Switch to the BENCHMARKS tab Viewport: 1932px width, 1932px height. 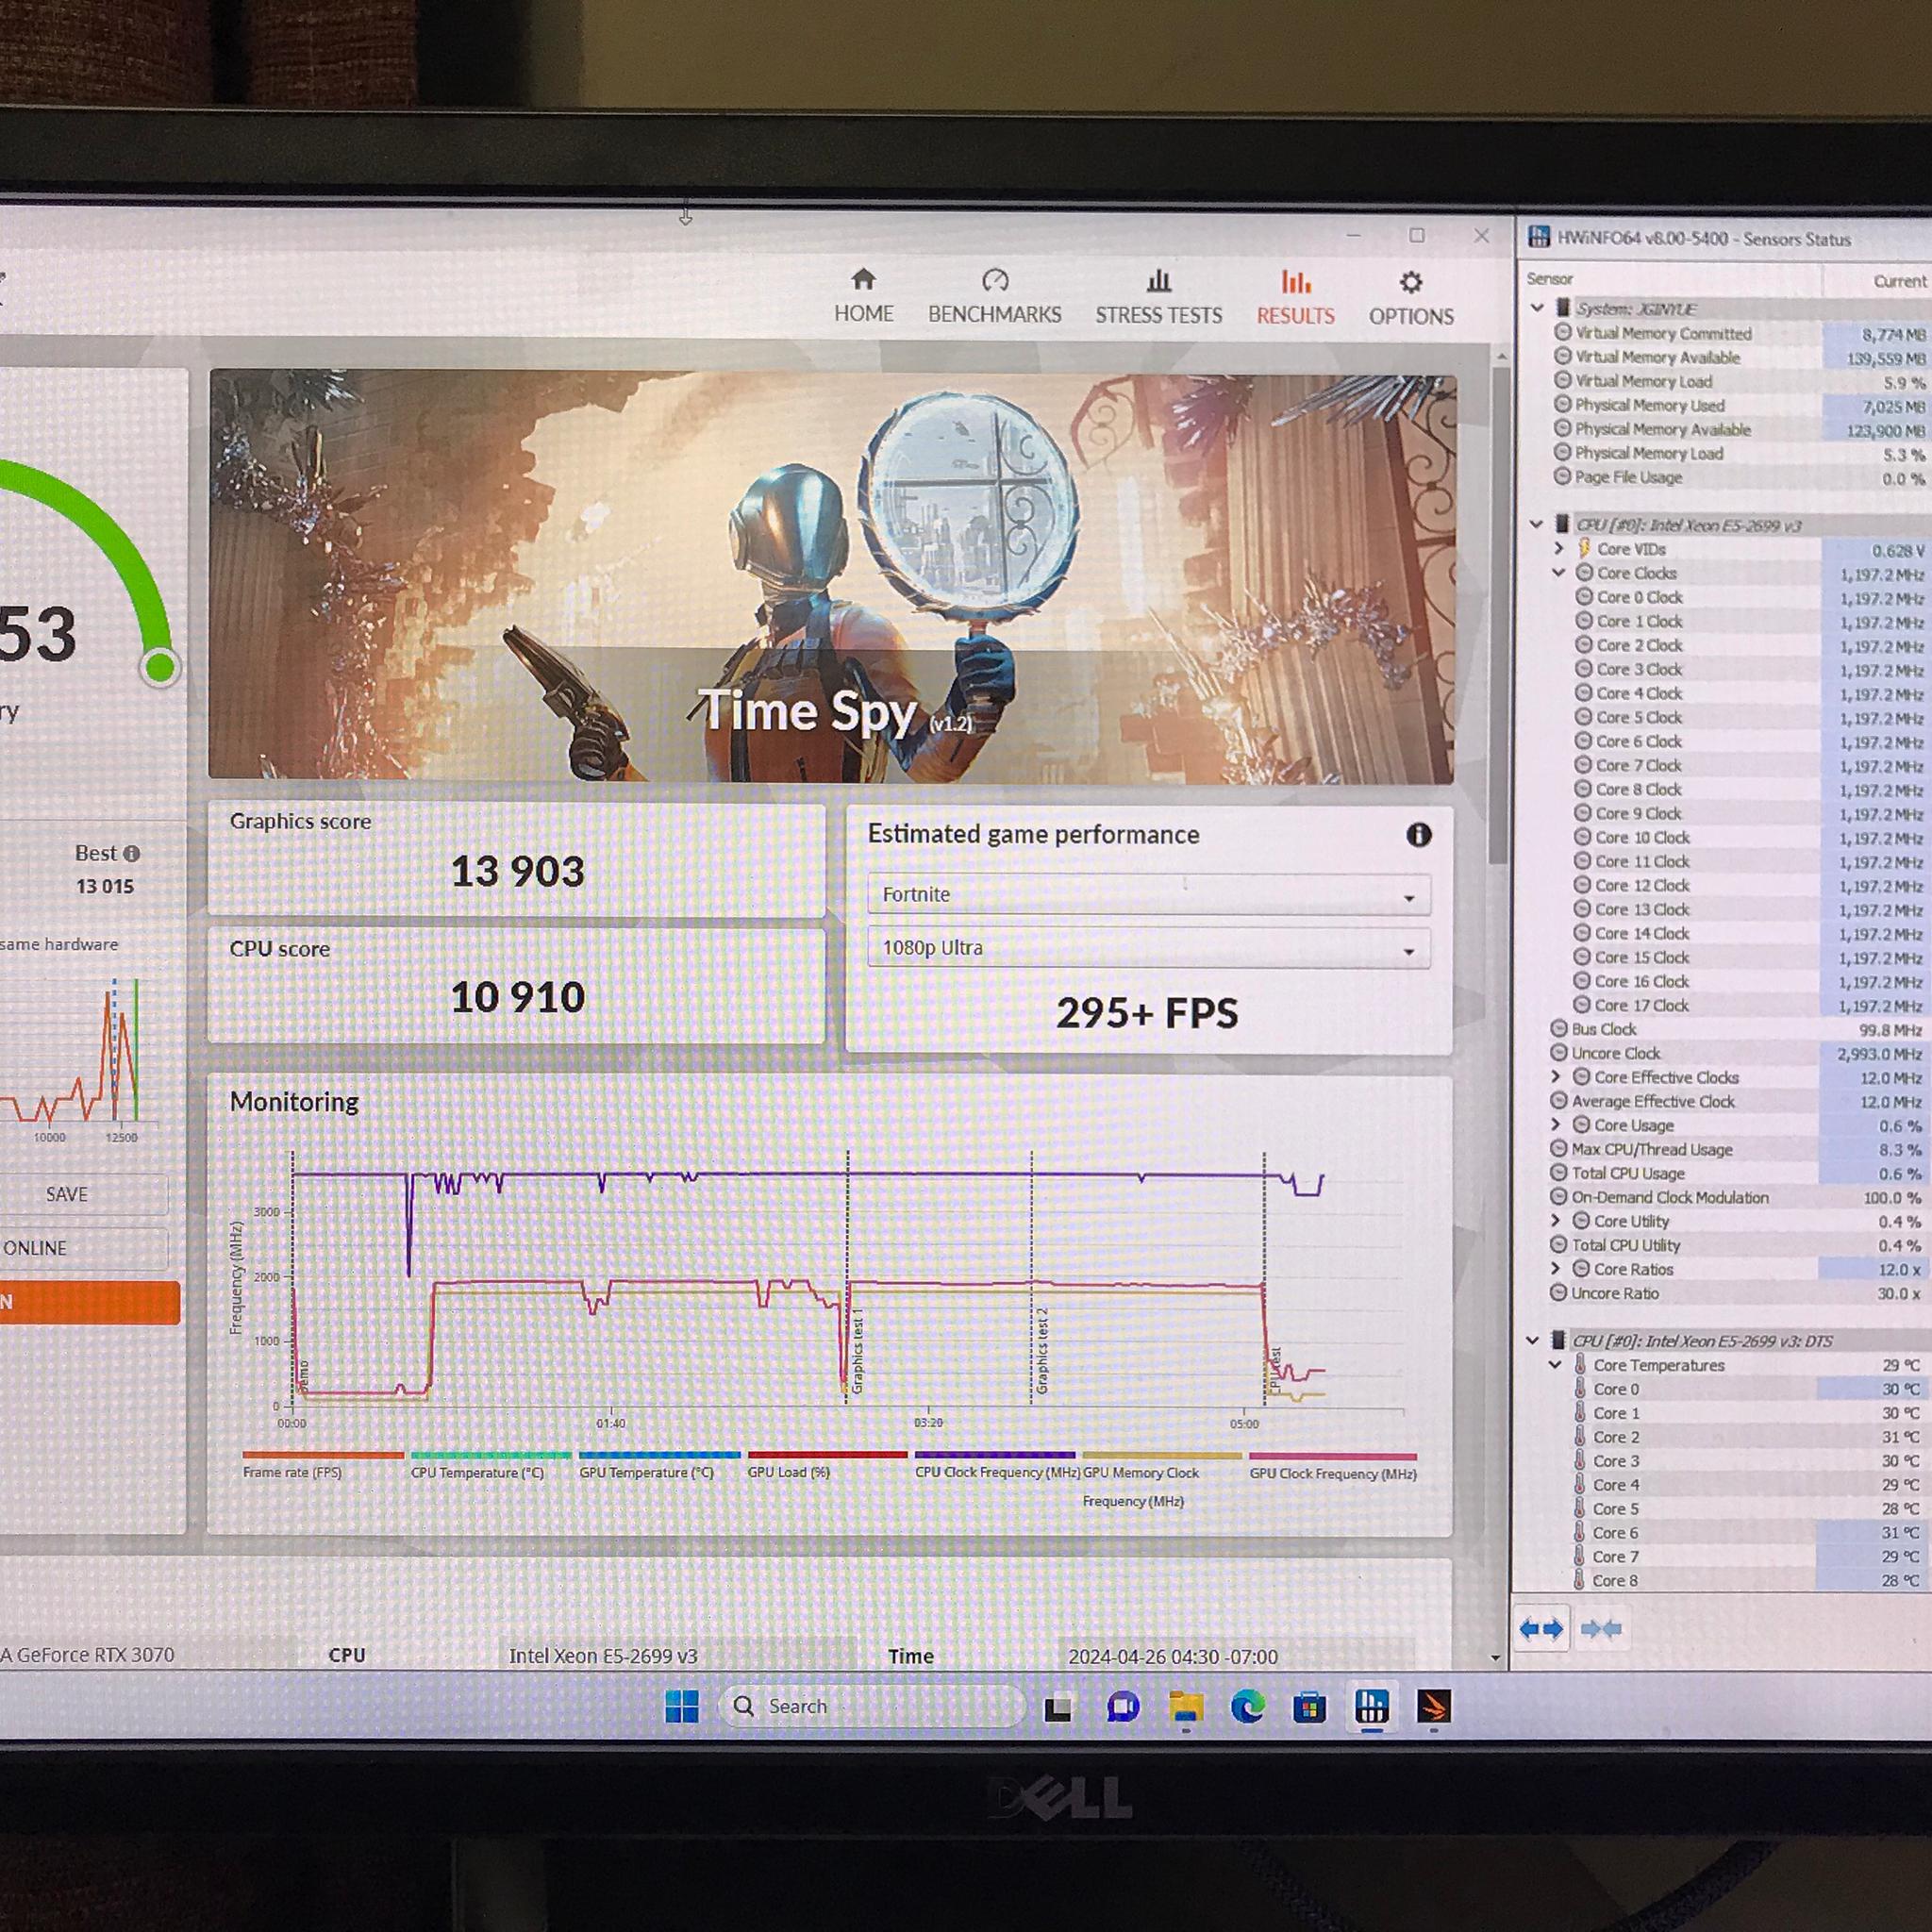(x=994, y=296)
